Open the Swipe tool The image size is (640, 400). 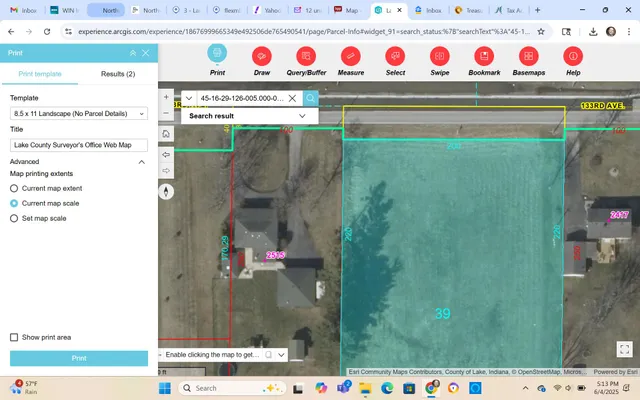[439, 56]
